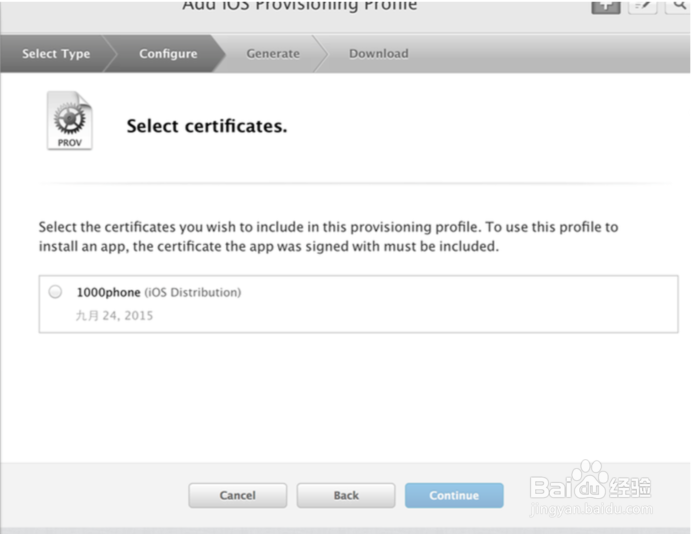Click the certificate date 九月 24, 2015
The width and height of the screenshot is (691, 534).
[x=115, y=315]
